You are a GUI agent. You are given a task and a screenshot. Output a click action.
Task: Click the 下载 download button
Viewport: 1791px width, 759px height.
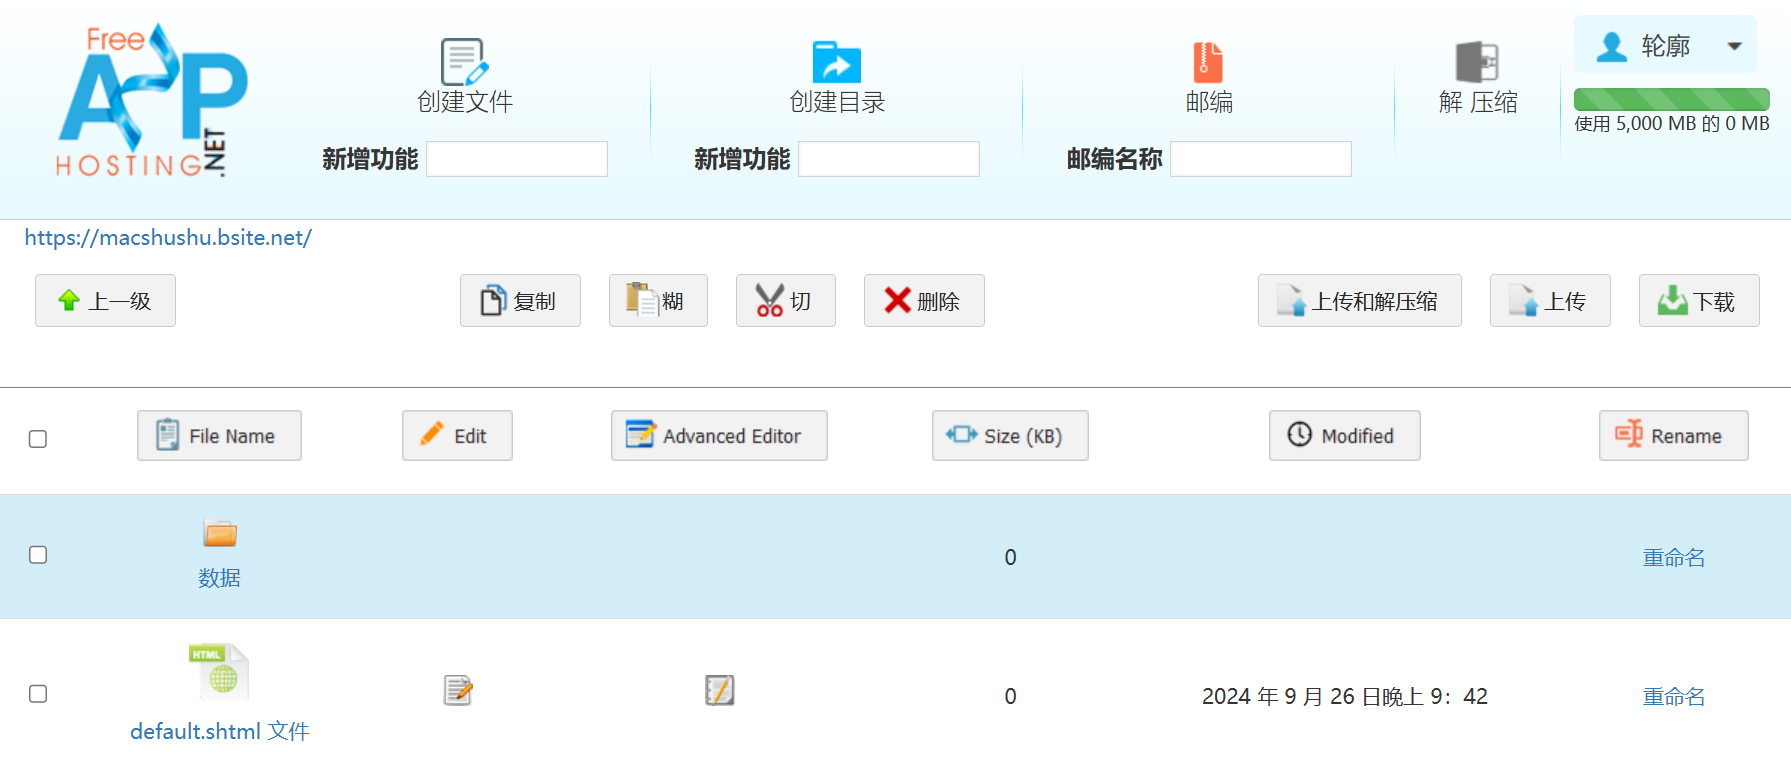pos(1699,301)
